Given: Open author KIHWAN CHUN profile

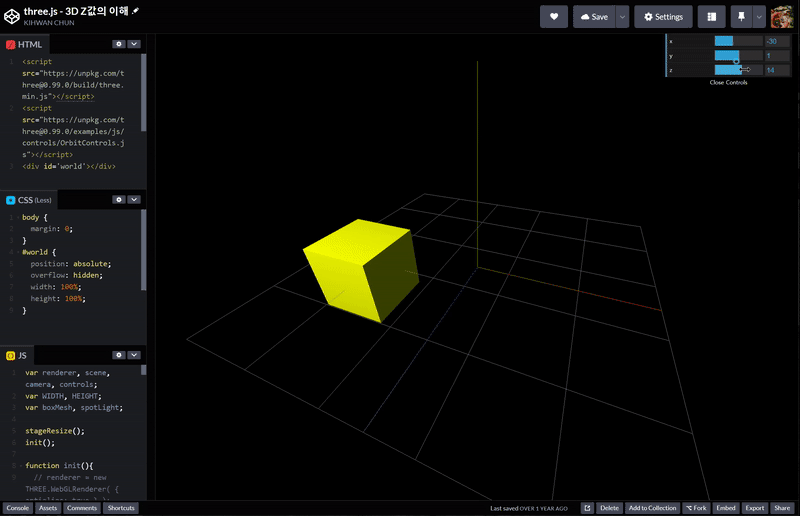Looking at the screenshot, I should pos(49,23).
